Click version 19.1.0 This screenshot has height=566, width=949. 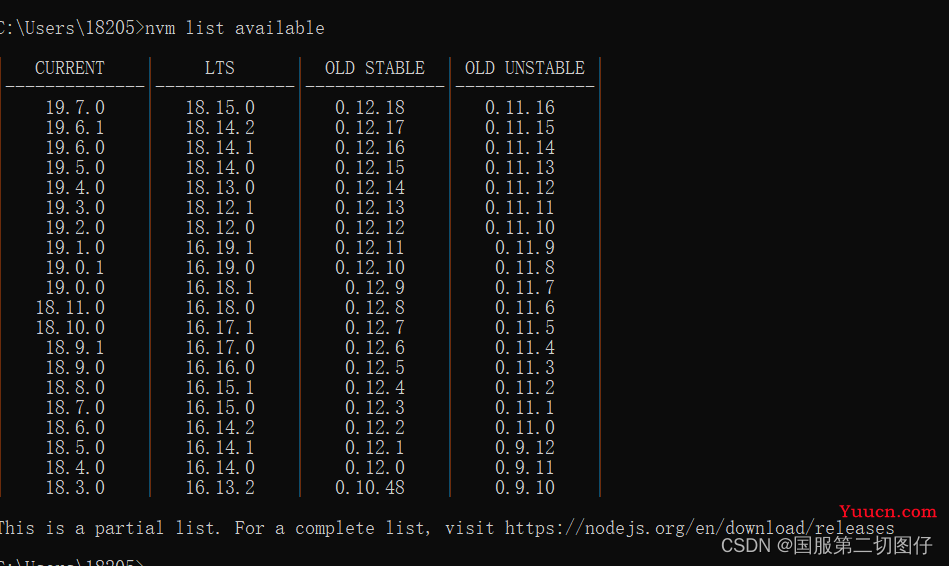tap(75, 248)
